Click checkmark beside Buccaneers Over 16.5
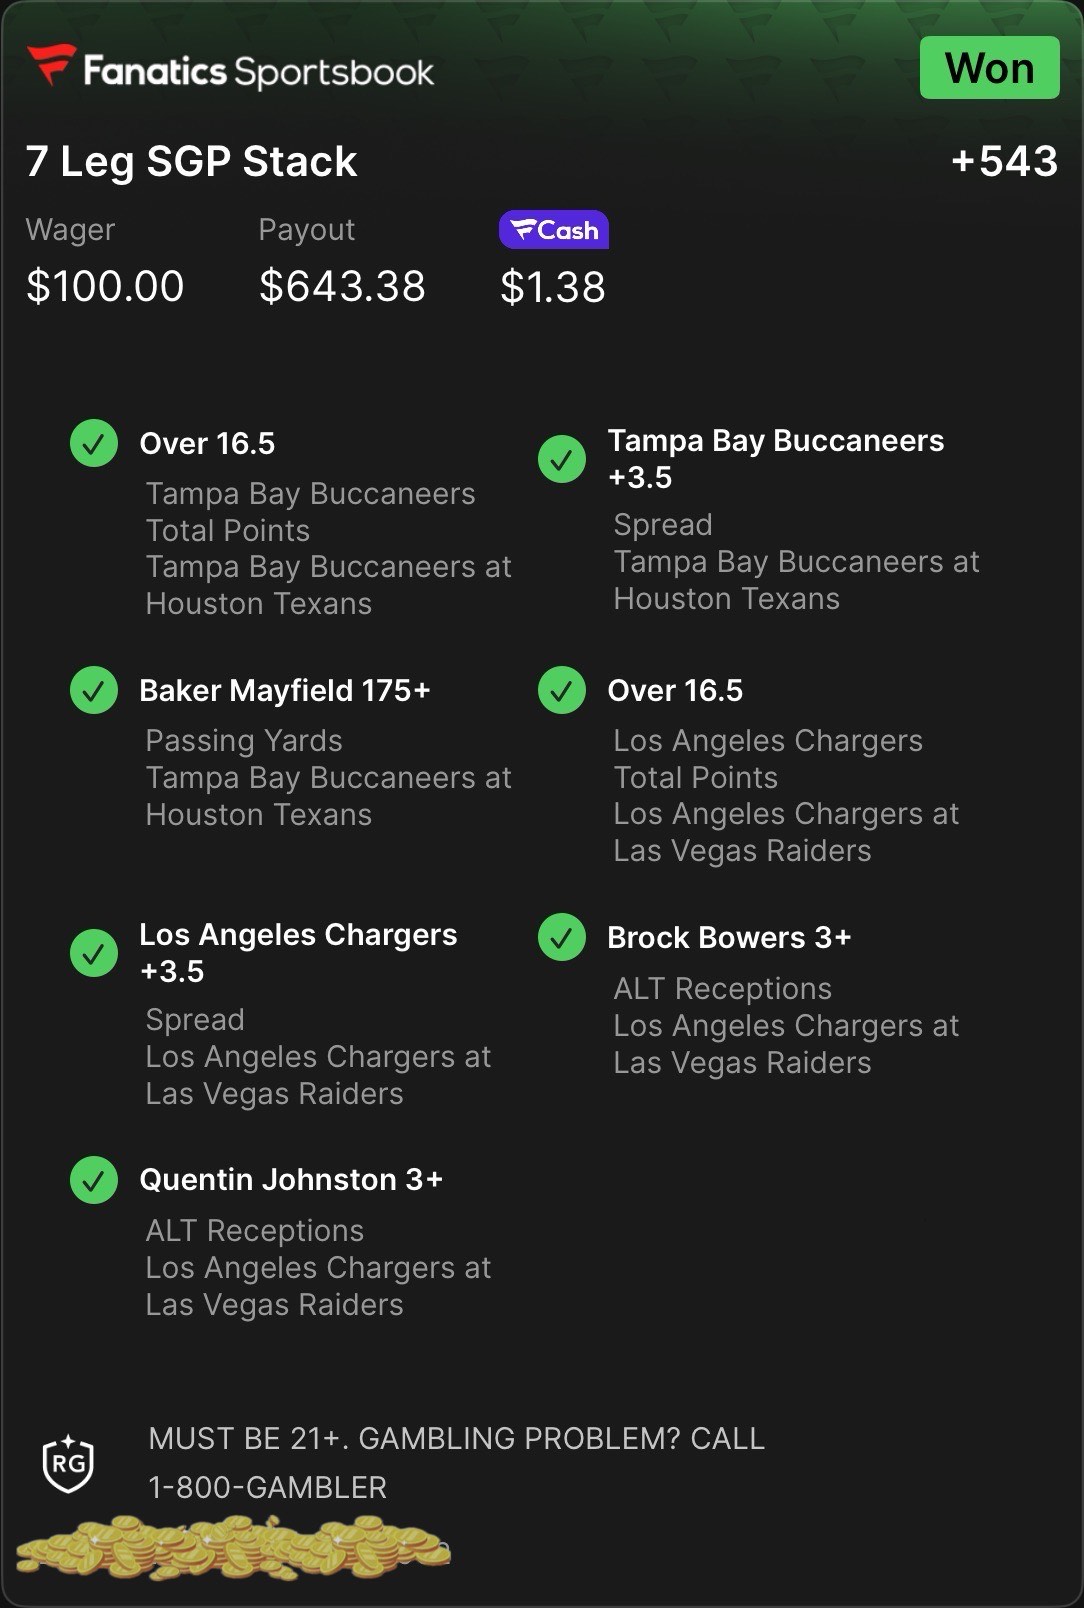1084x1608 pixels. click(x=94, y=443)
